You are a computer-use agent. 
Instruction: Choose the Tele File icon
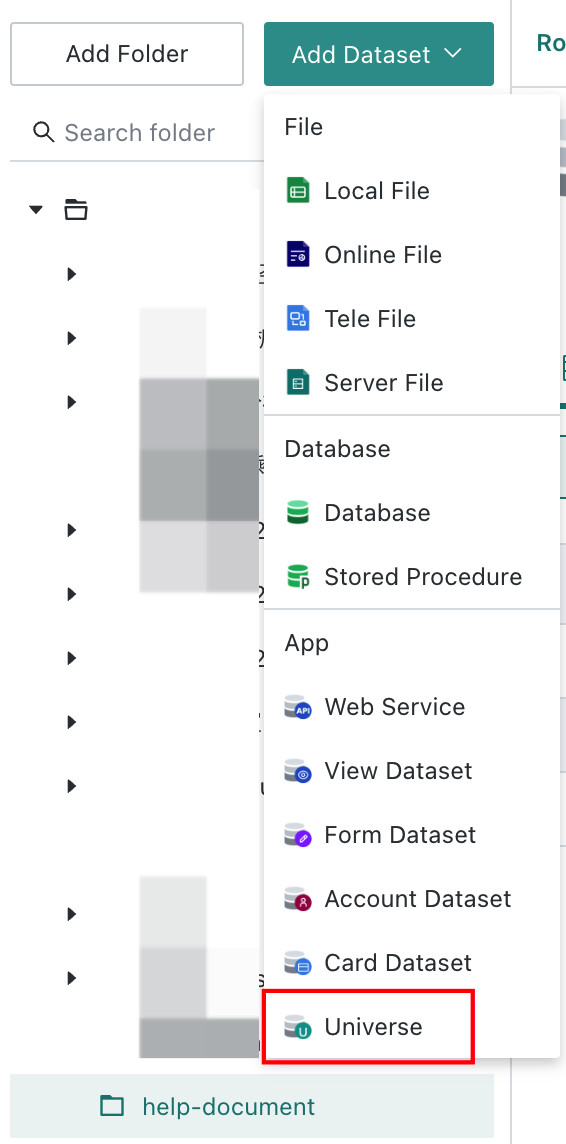point(298,319)
